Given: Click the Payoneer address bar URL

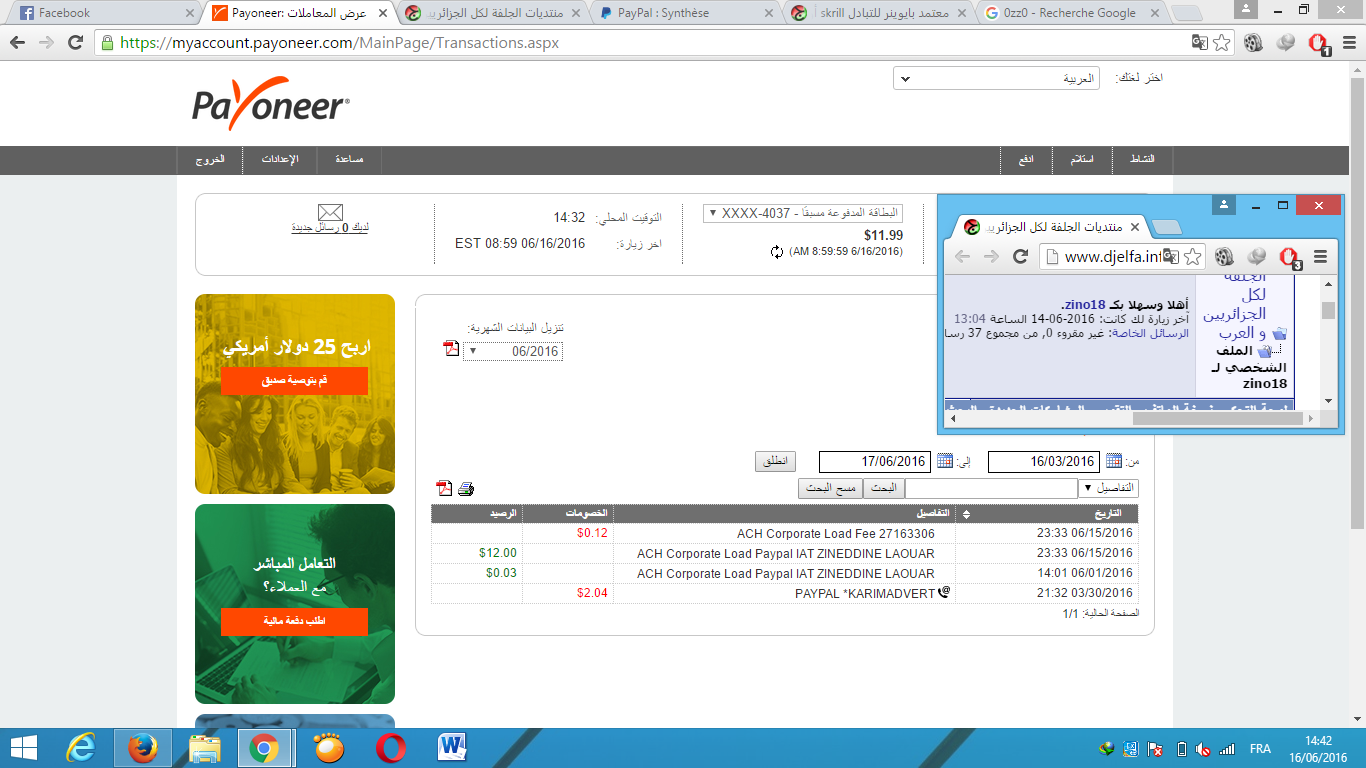Looking at the screenshot, I should (339, 44).
